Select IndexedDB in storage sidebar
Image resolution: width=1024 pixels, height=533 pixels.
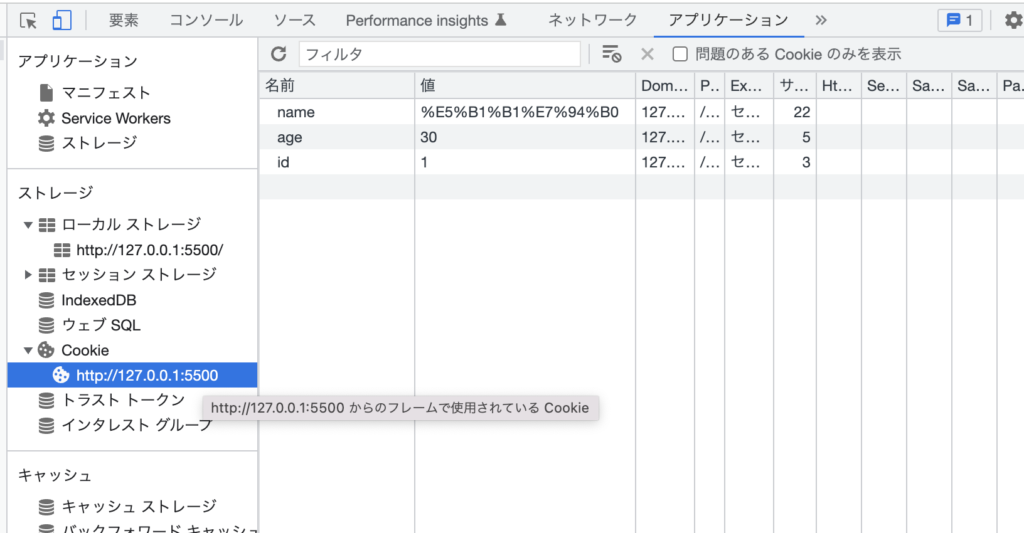[x=98, y=300]
